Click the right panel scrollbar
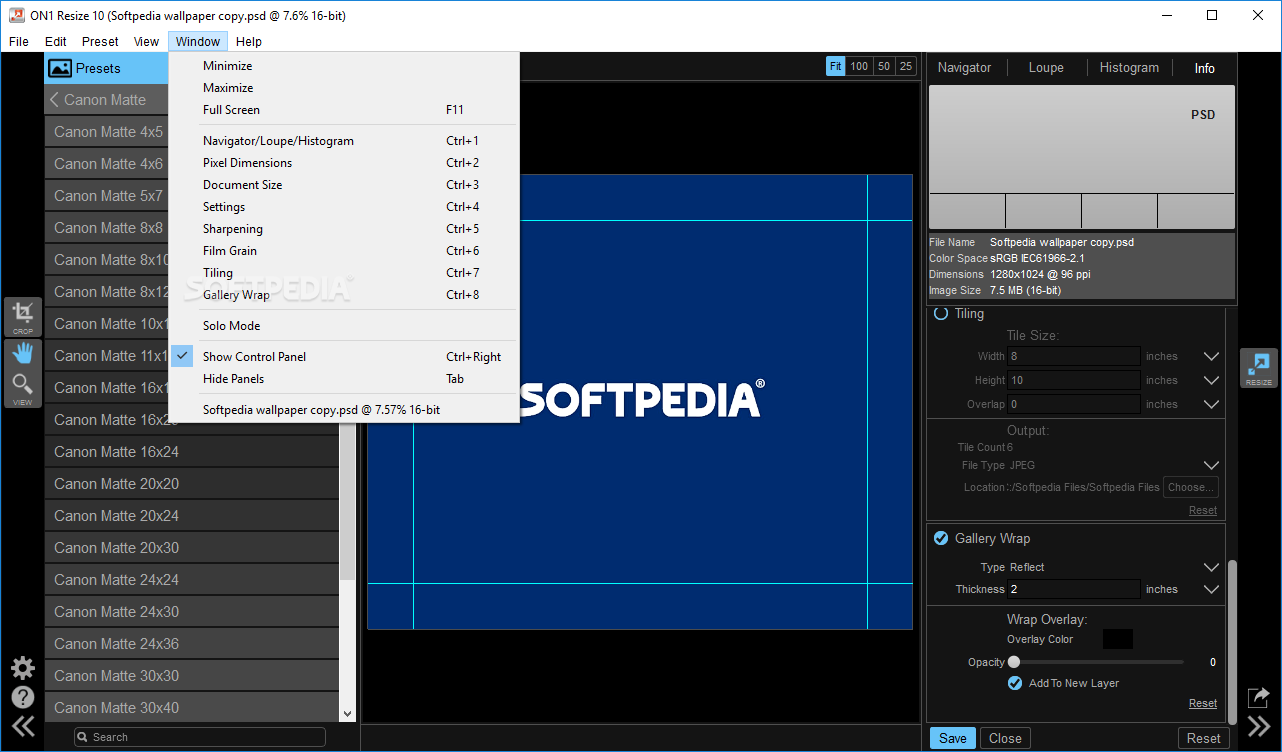The width and height of the screenshot is (1282, 752). [1233, 640]
